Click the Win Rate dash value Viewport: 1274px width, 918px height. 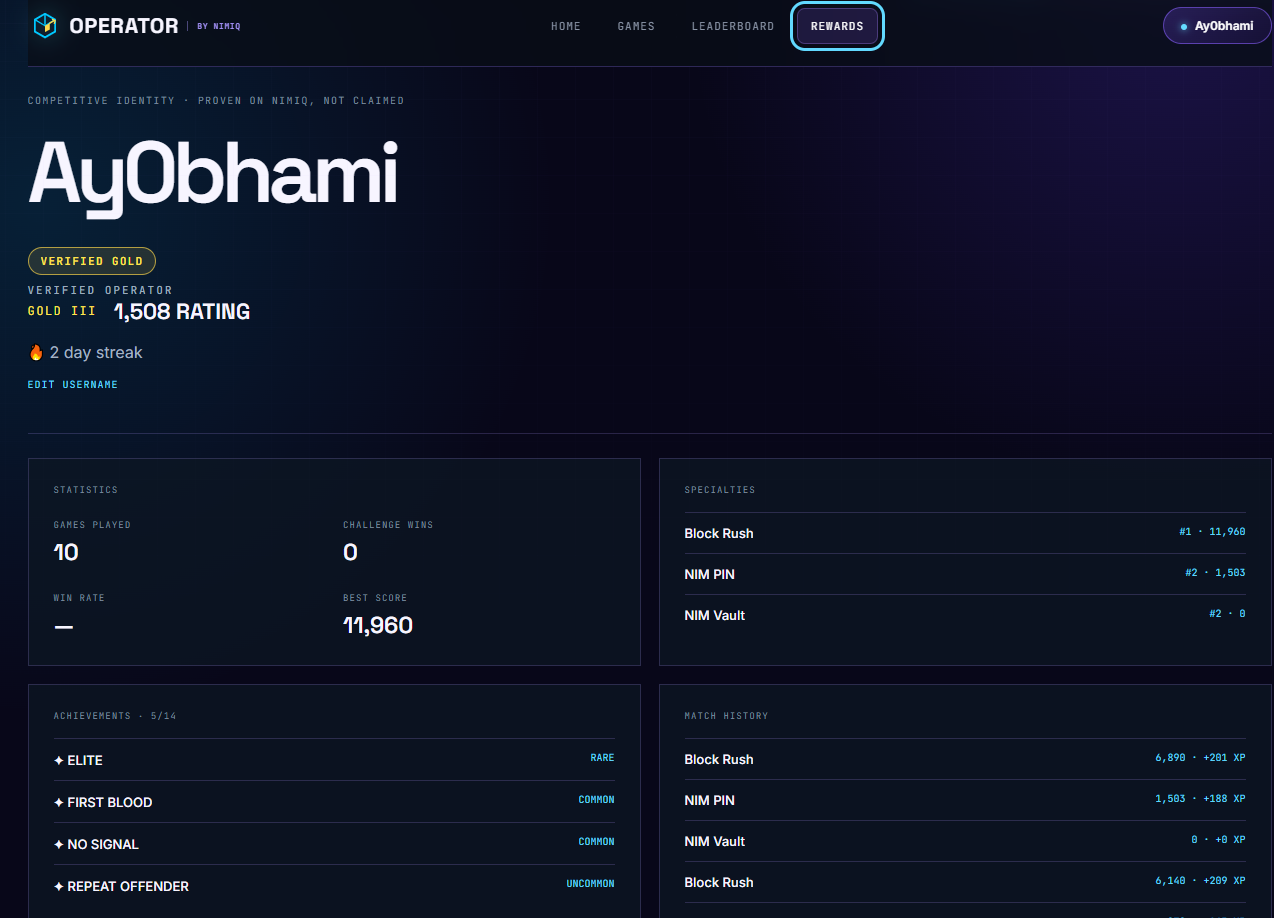coord(64,626)
